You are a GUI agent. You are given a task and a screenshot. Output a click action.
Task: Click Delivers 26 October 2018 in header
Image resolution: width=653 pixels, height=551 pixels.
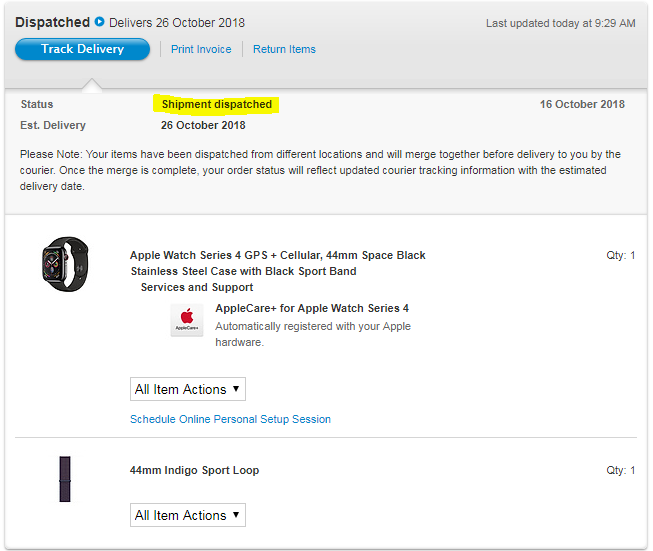click(x=177, y=23)
